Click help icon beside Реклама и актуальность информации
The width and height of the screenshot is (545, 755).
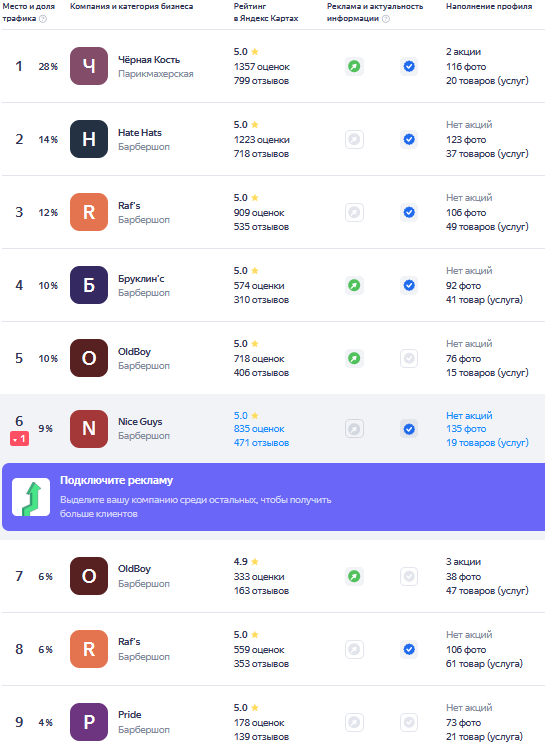[386, 19]
